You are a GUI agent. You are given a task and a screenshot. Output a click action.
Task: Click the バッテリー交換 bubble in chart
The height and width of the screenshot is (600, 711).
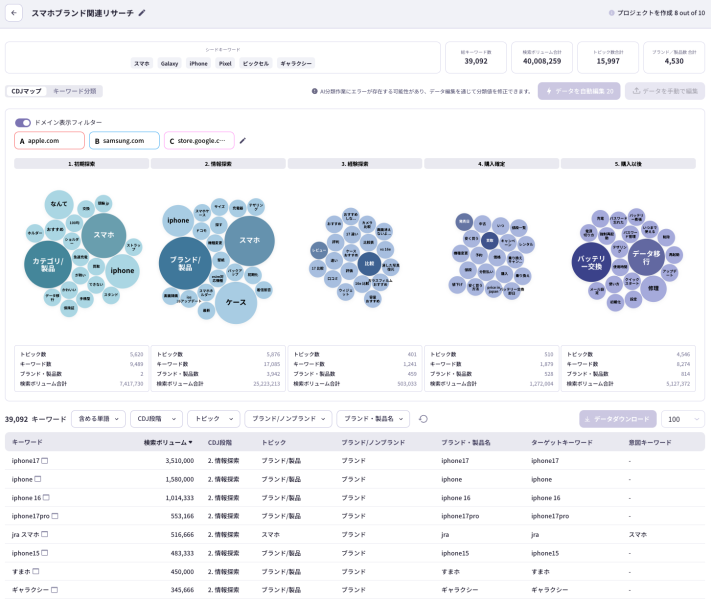coord(590,262)
